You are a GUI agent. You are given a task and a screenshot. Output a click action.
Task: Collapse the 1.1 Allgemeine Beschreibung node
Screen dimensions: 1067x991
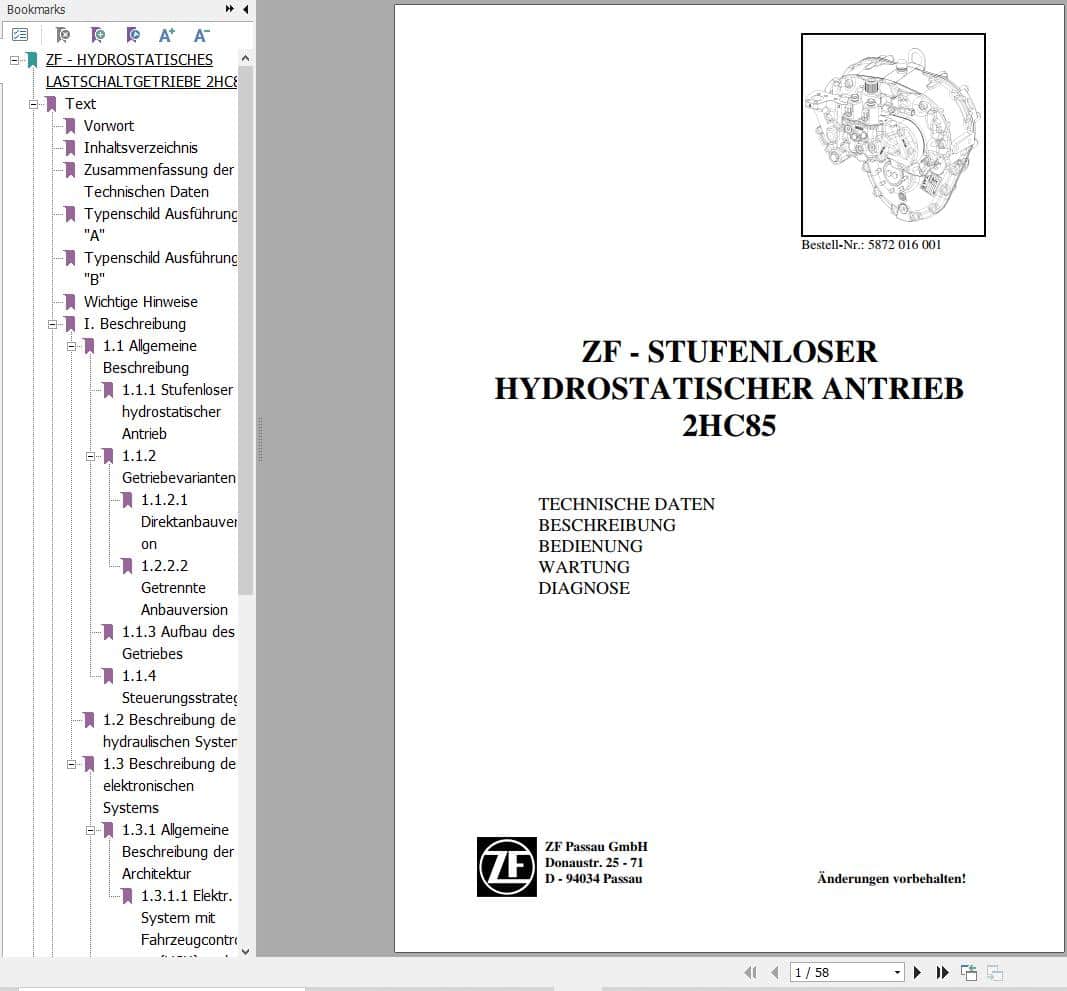pos(71,346)
